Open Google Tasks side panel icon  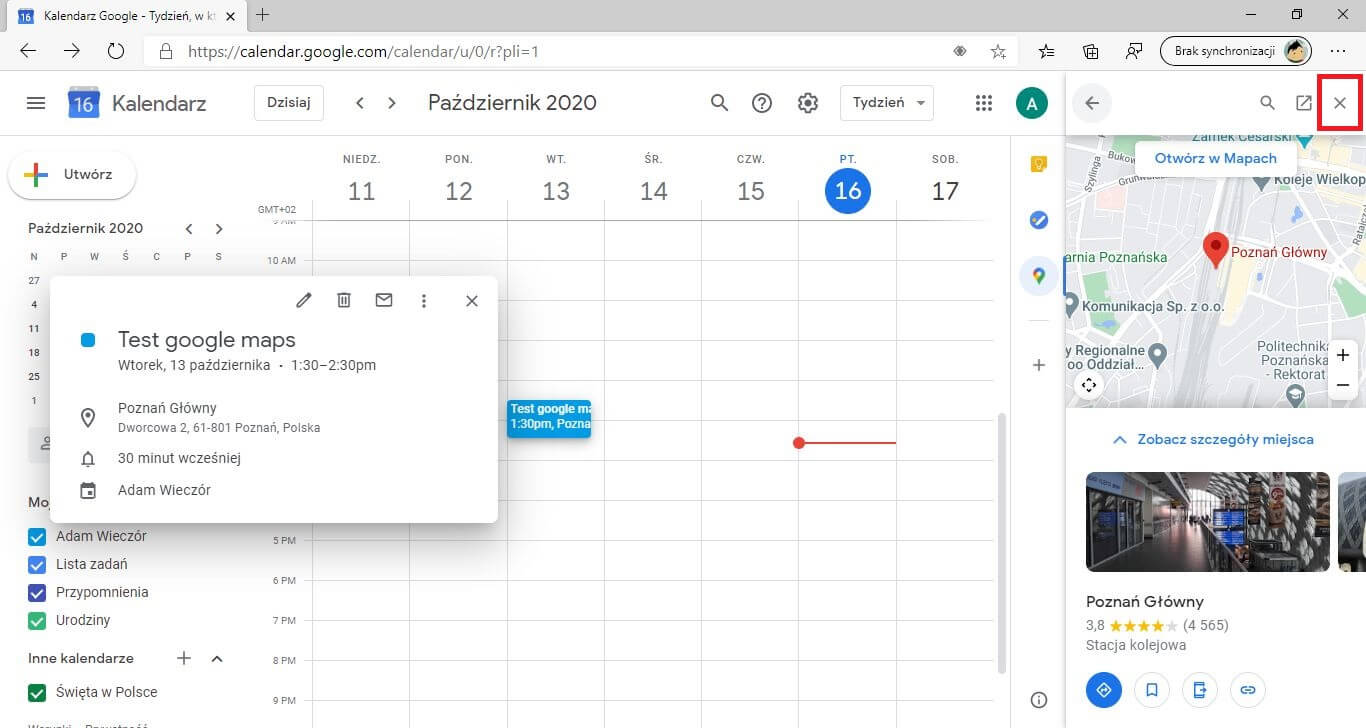[x=1039, y=220]
